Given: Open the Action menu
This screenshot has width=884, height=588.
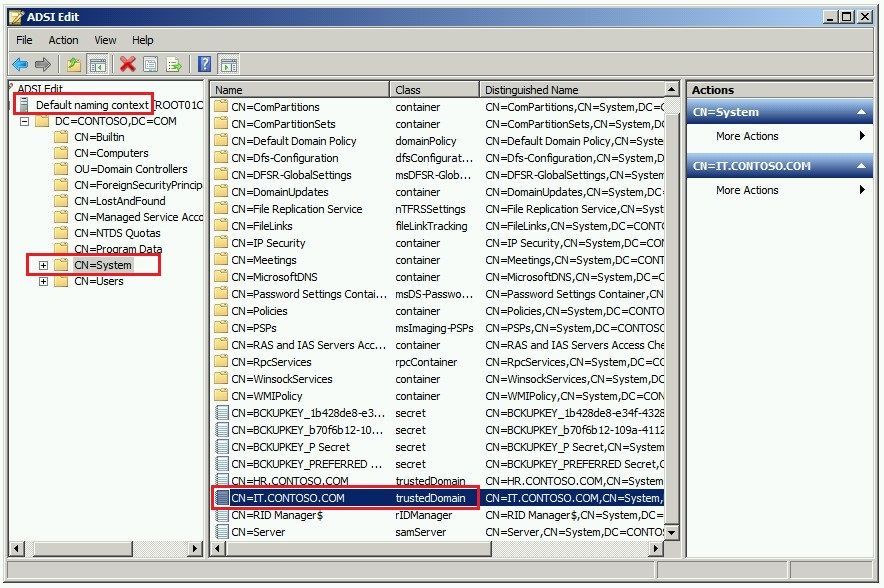Looking at the screenshot, I should click(63, 40).
